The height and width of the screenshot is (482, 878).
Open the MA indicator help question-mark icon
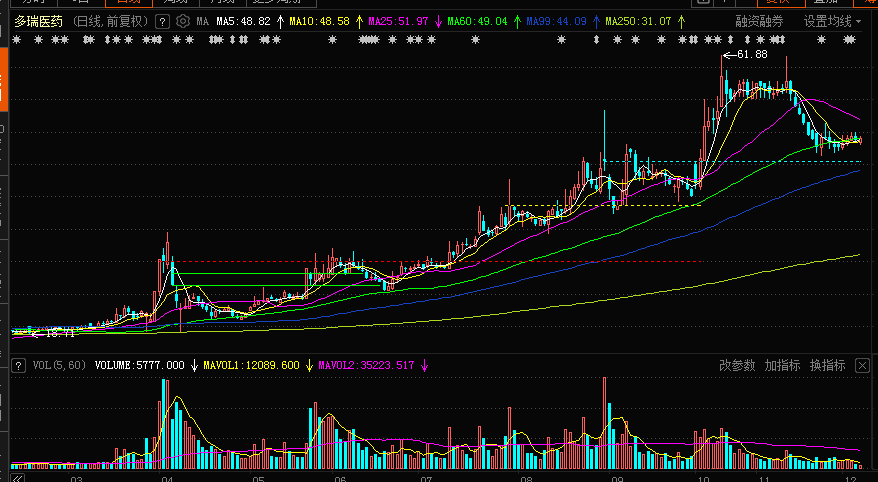tap(162, 22)
